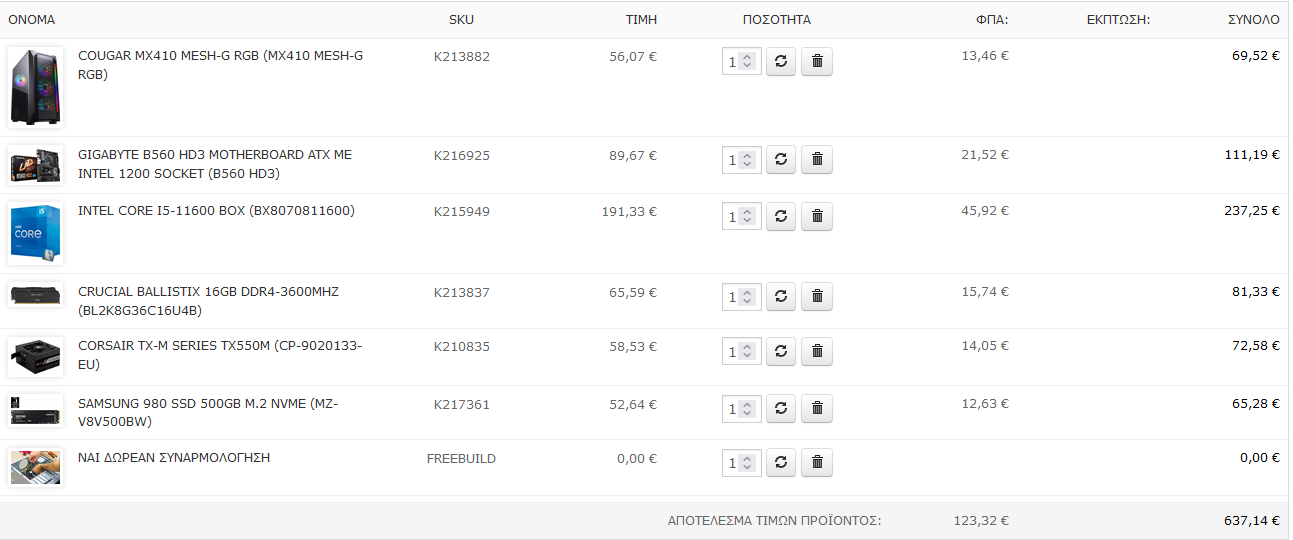
Task: Remove the free assembly FREEBUILD item
Action: pos(817,462)
